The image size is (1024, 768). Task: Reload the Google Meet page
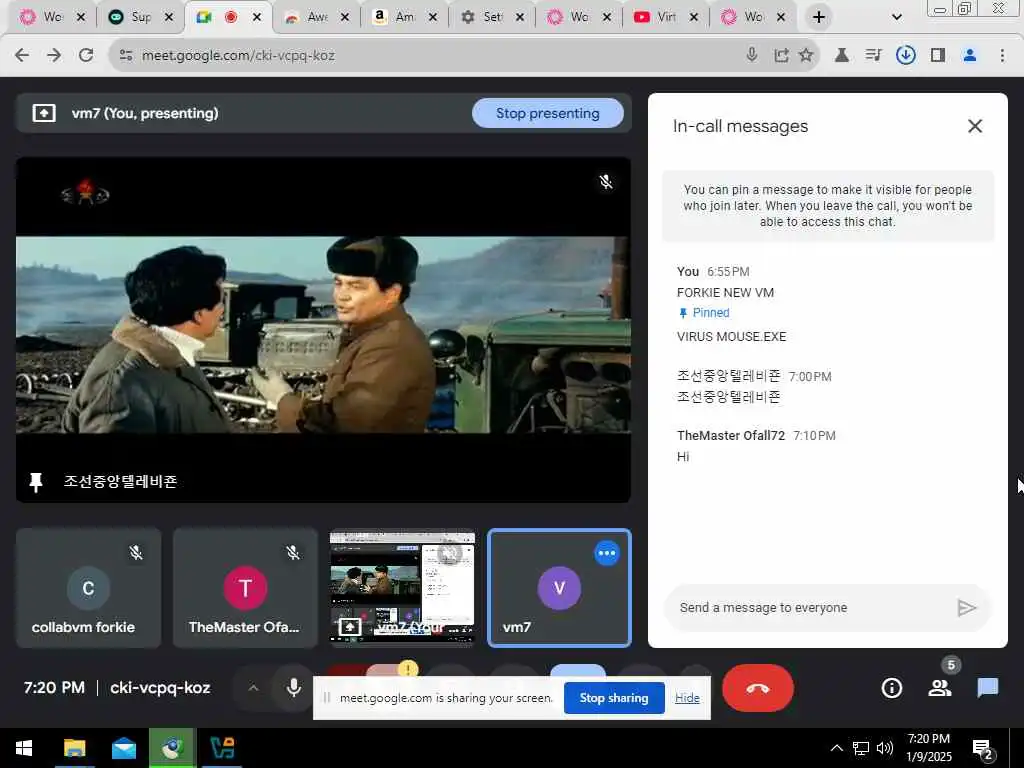click(86, 56)
